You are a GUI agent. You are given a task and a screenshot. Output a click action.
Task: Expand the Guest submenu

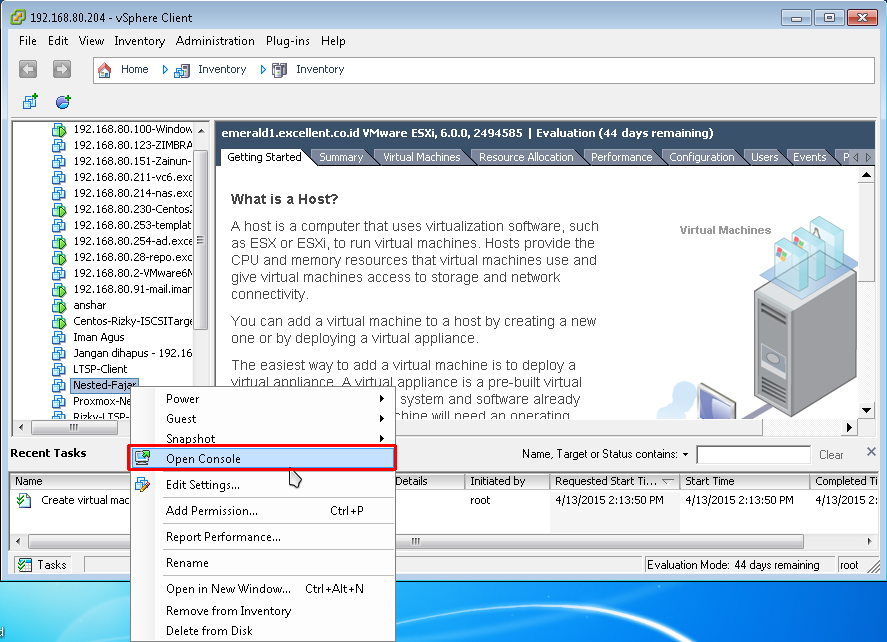click(381, 419)
